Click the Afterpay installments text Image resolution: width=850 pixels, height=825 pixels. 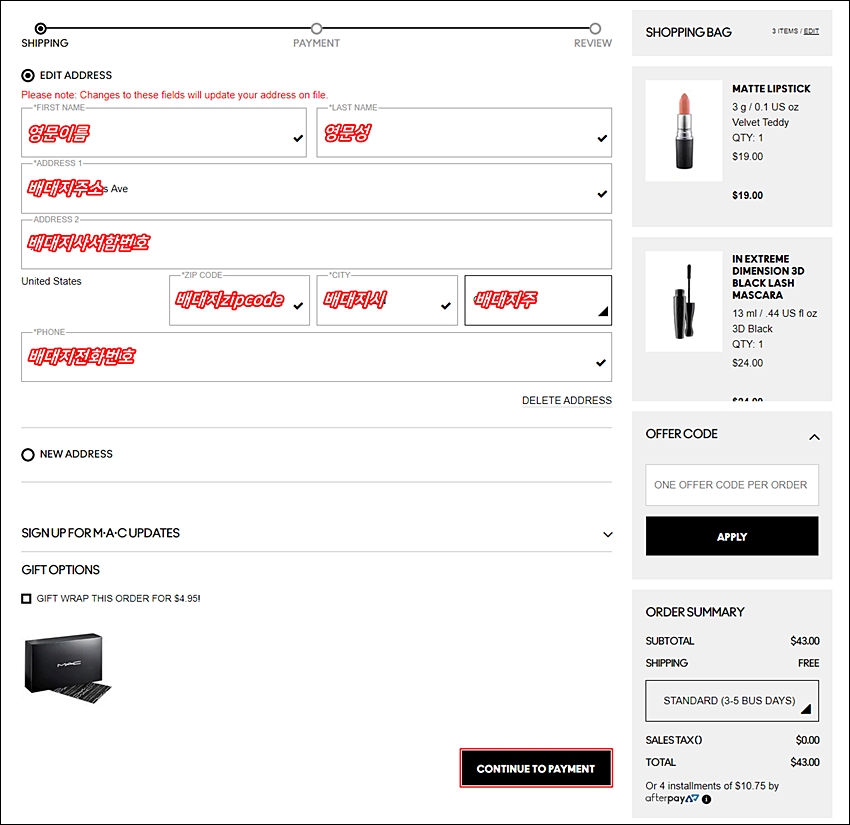tap(712, 786)
